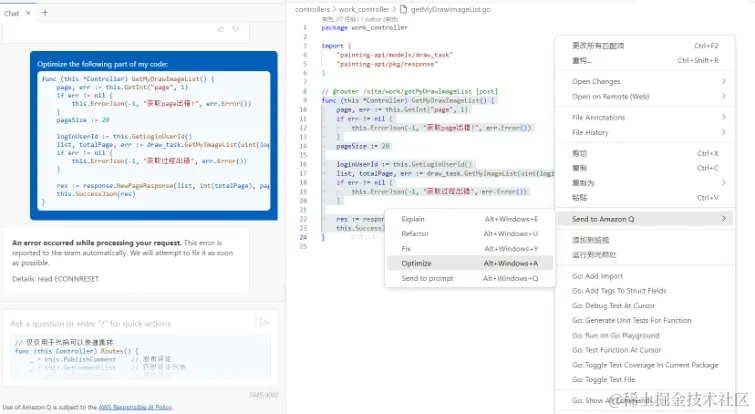Expand Open on Remote (Web) submenu
755x414 pixels.
[x=645, y=96]
